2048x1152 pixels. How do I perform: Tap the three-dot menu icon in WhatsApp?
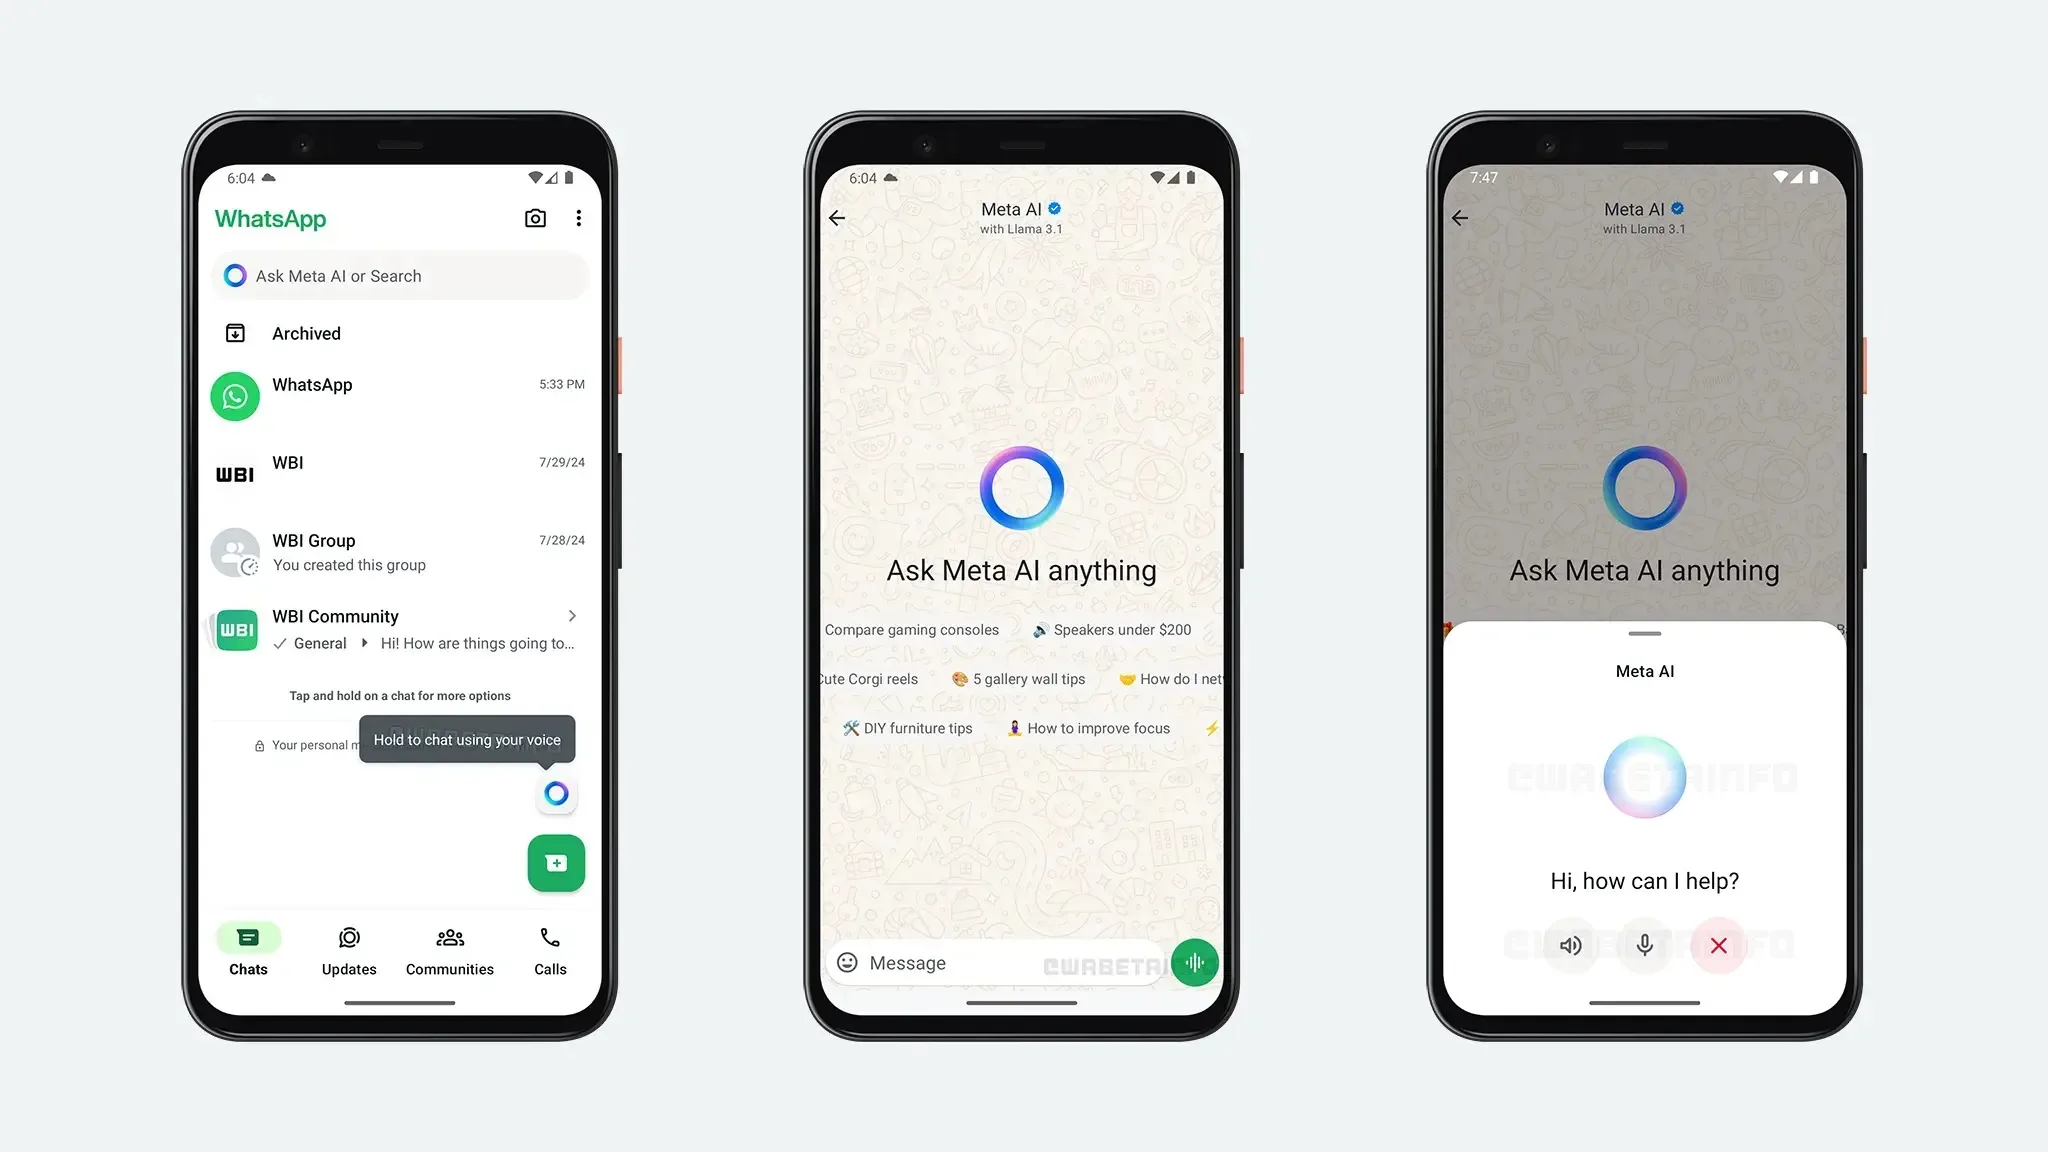(578, 218)
